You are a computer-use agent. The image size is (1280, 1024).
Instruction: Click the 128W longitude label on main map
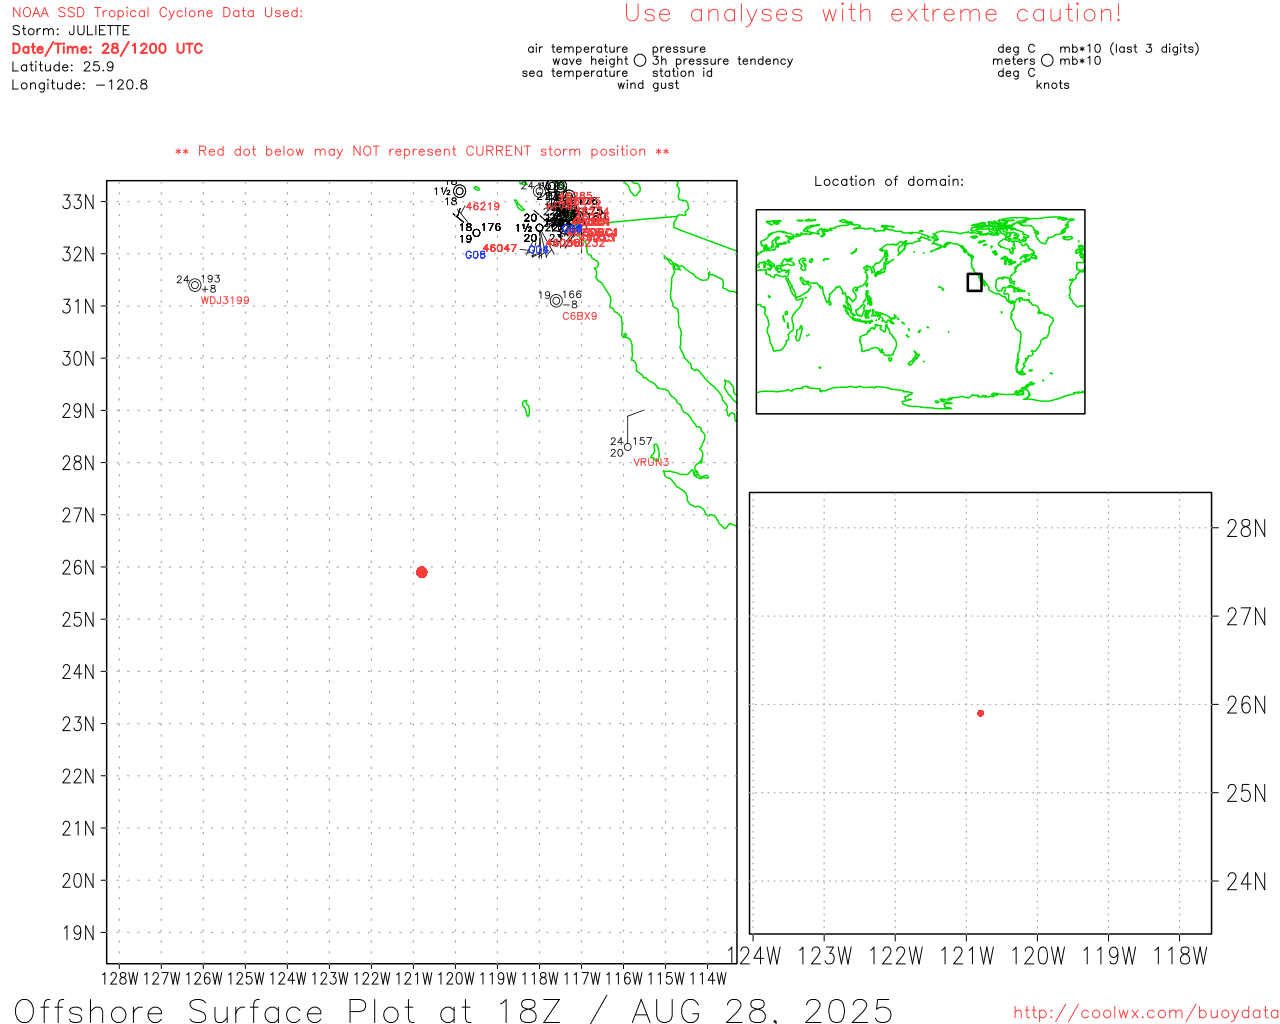tap(120, 979)
